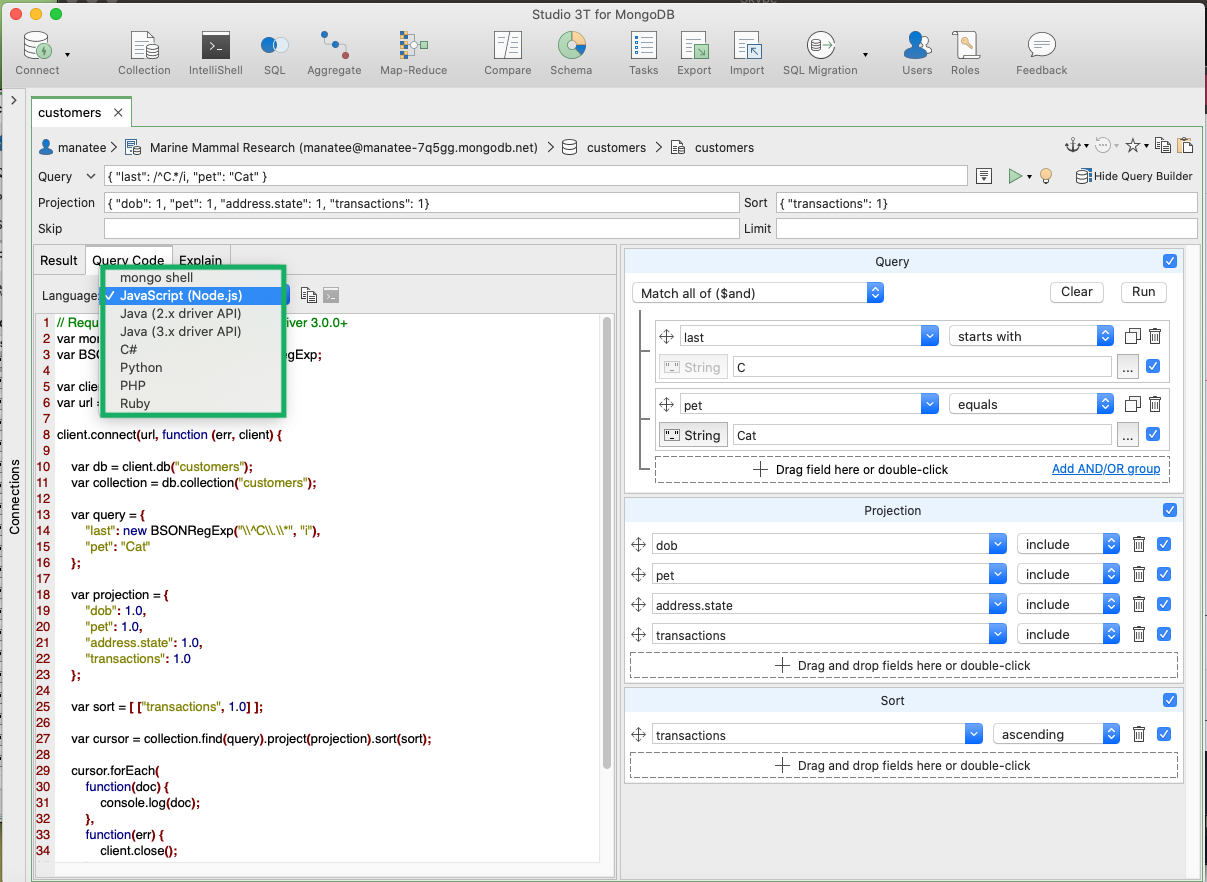Click the 'Add AND/OR group' link
This screenshot has width=1207, height=882.
tap(1105, 469)
